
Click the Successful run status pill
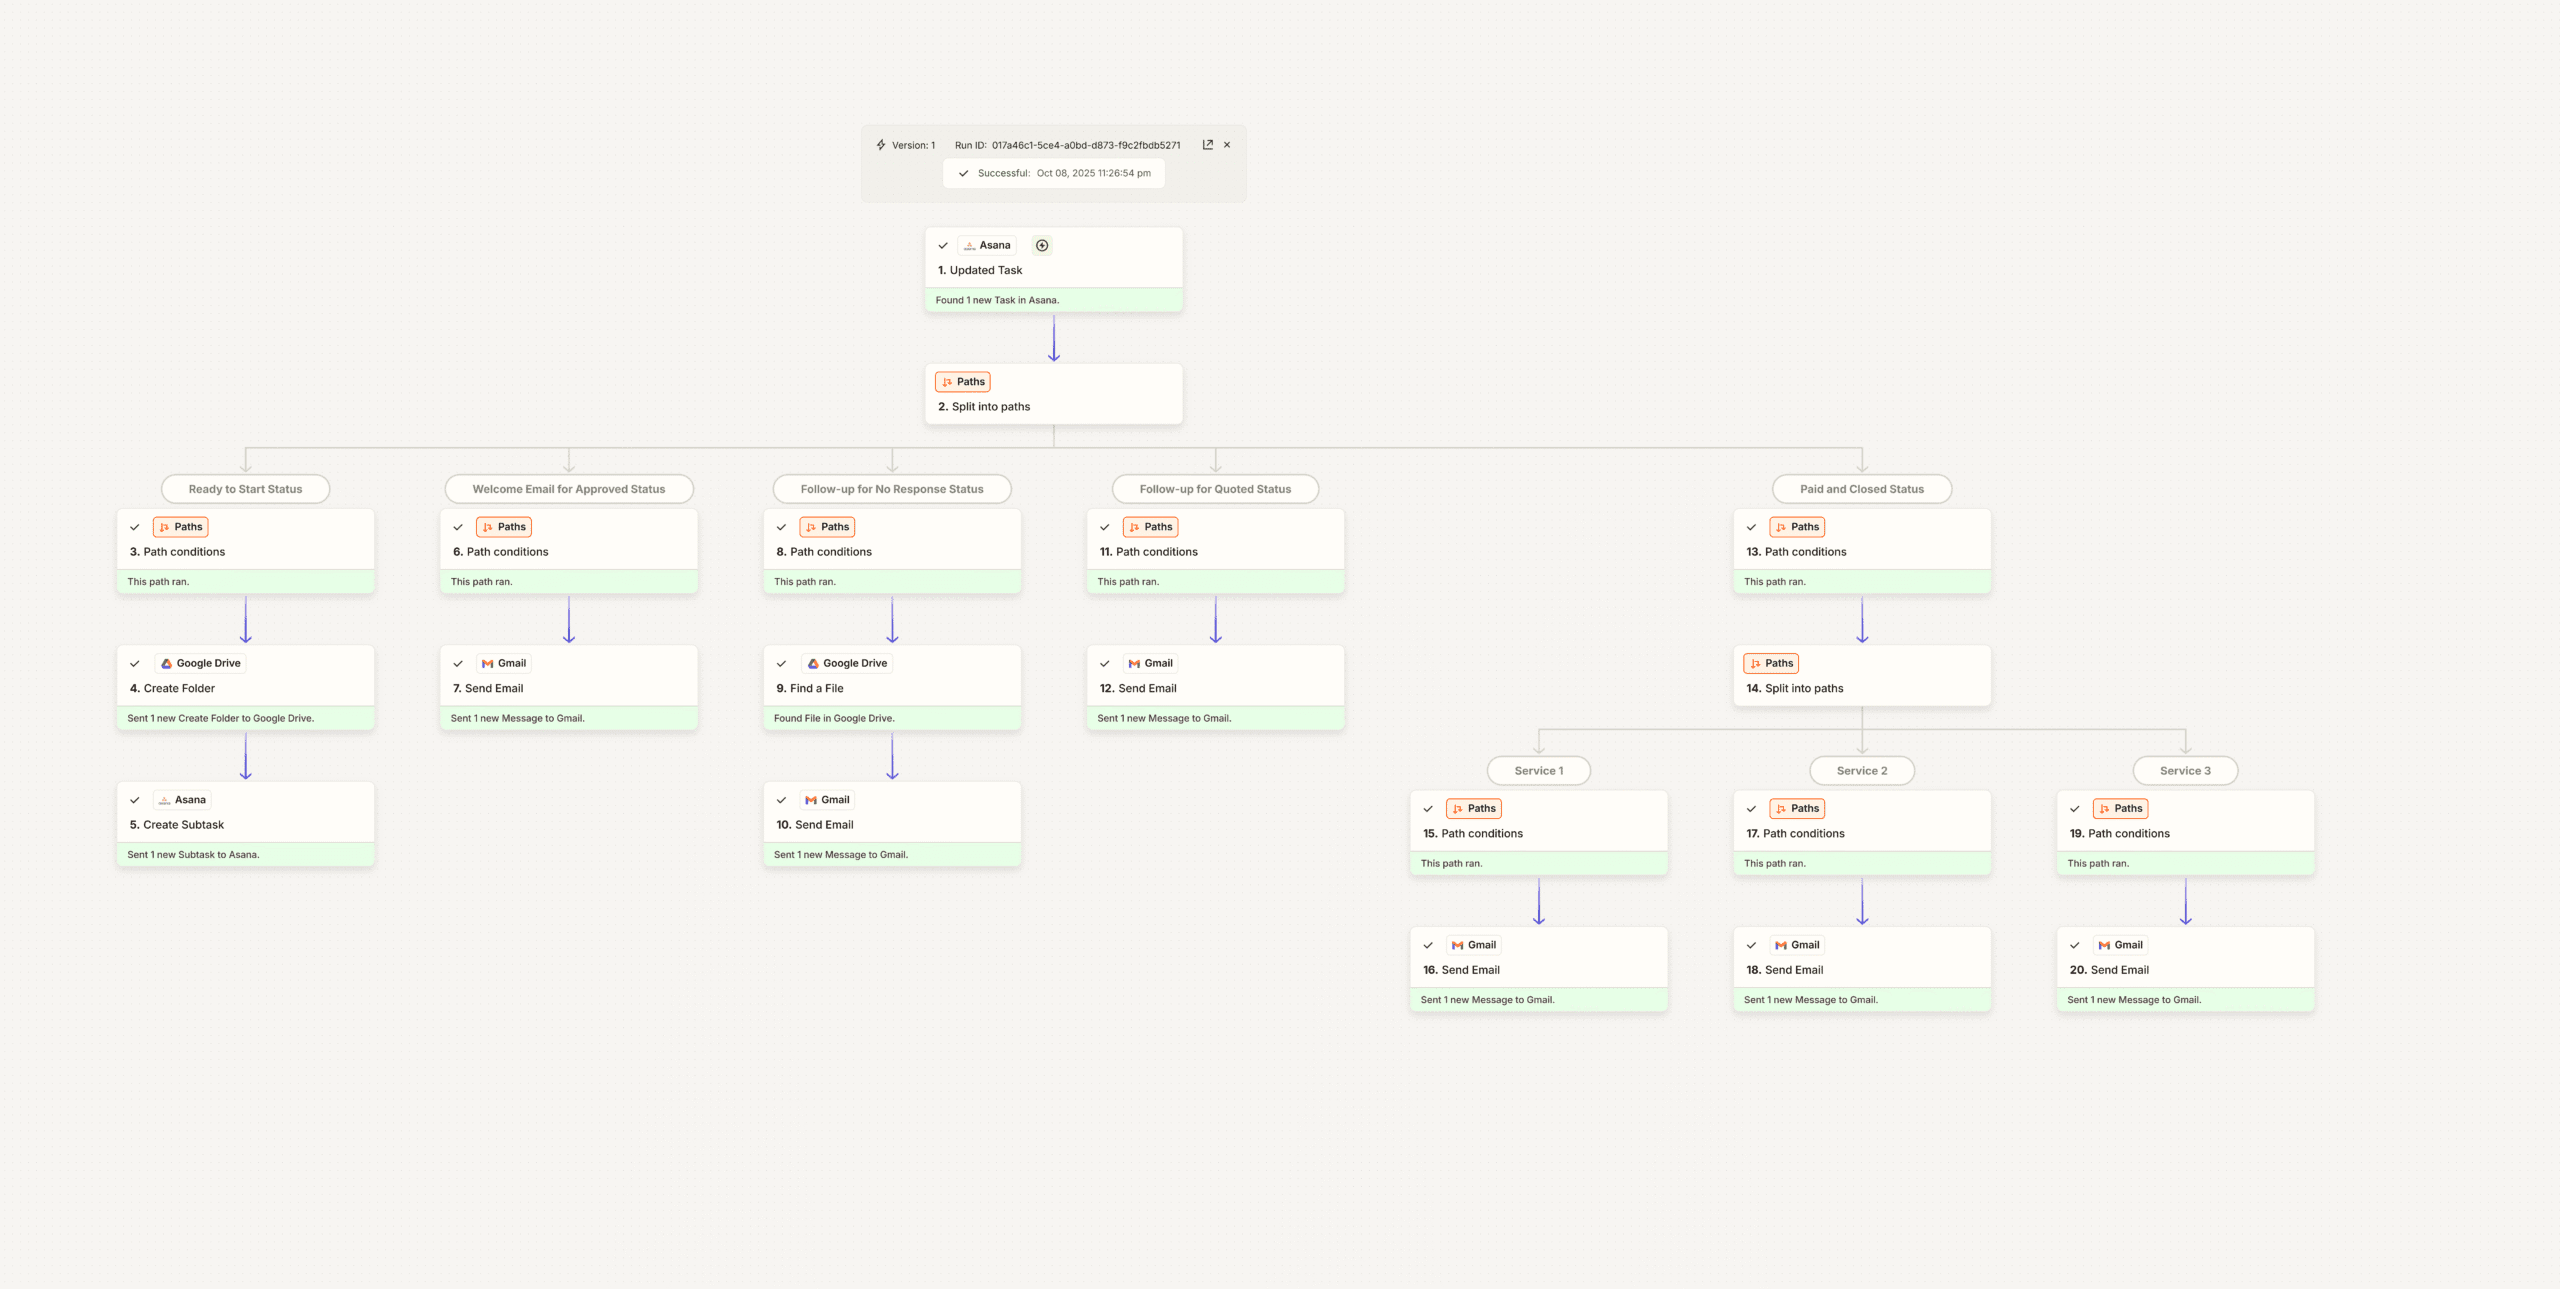pyautogui.click(x=1054, y=172)
